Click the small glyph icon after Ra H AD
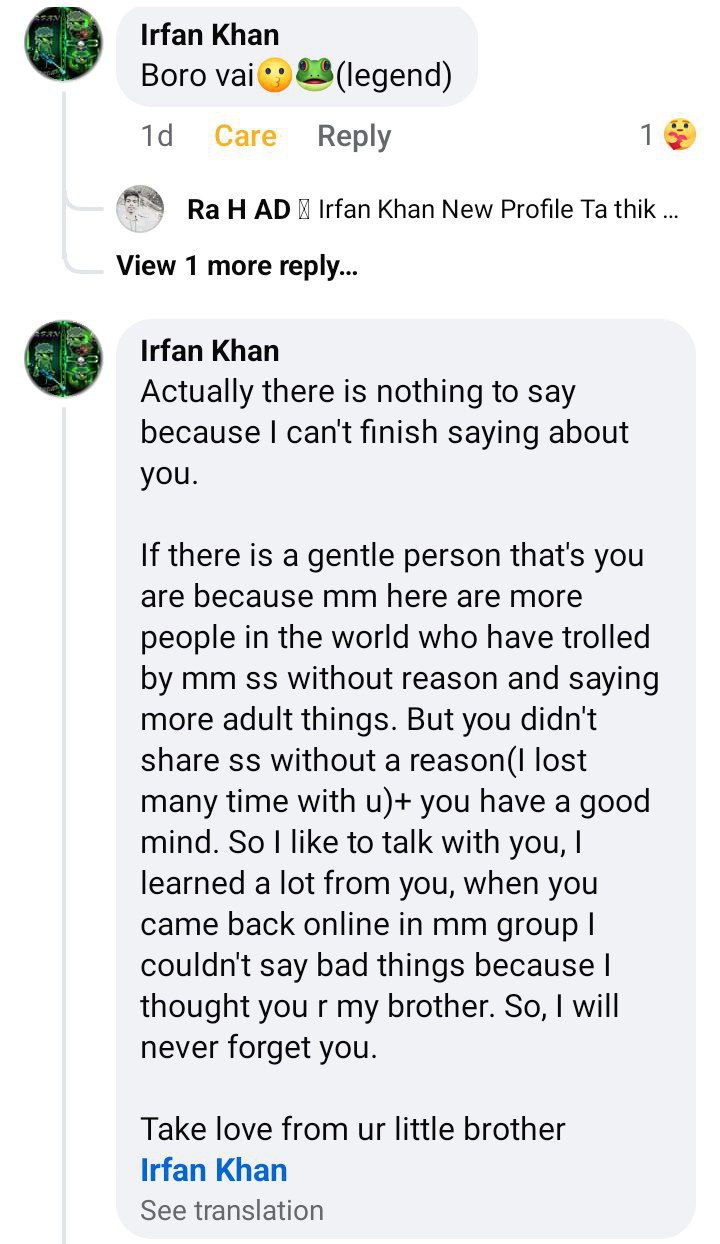Image resolution: width=720 pixels, height=1244 pixels. (304, 210)
